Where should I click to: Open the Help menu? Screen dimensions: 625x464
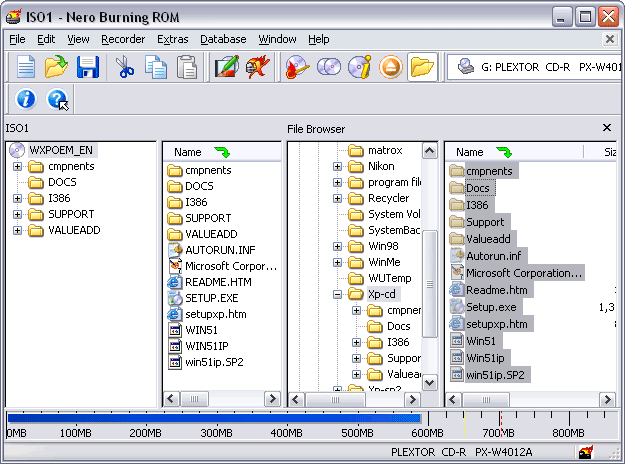[x=318, y=39]
